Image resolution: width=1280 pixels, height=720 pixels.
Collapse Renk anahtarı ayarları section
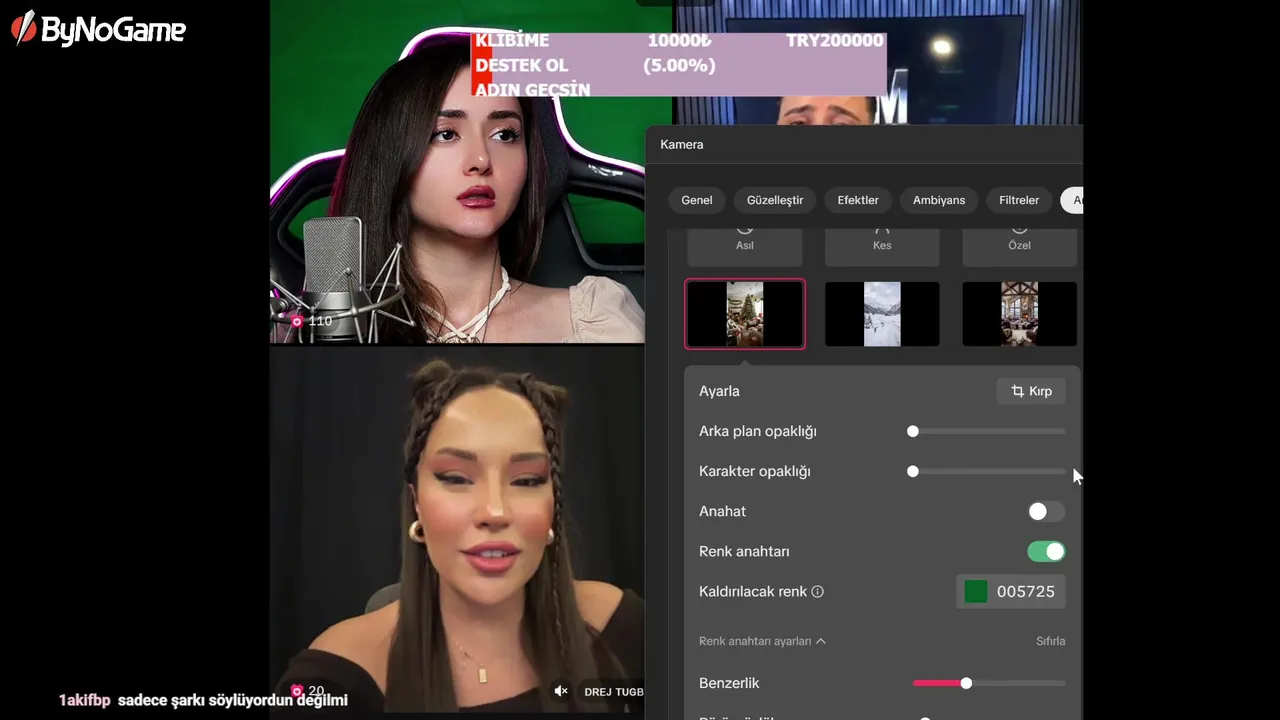click(762, 641)
